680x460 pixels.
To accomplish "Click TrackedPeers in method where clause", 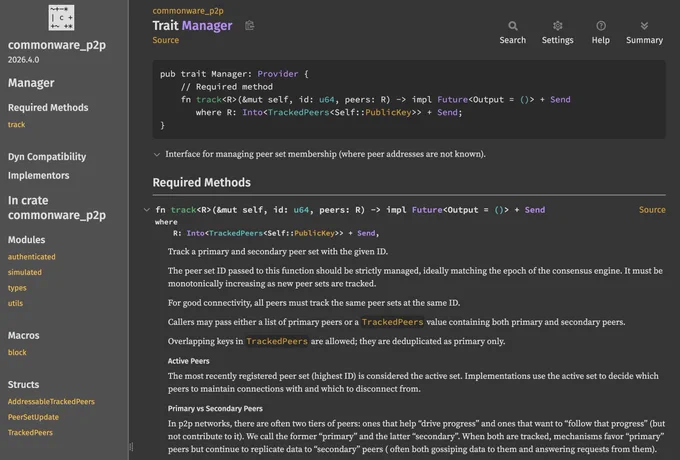I will click(236, 233).
